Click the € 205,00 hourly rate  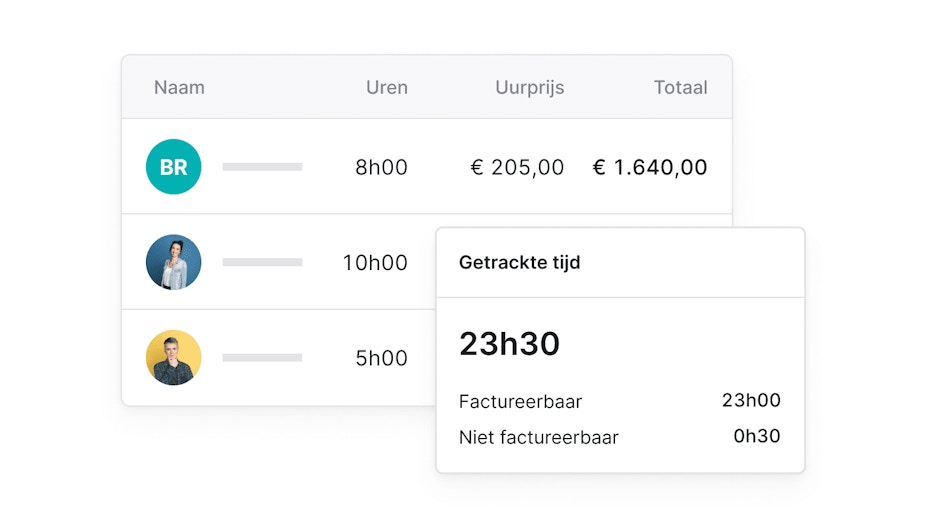click(x=517, y=167)
